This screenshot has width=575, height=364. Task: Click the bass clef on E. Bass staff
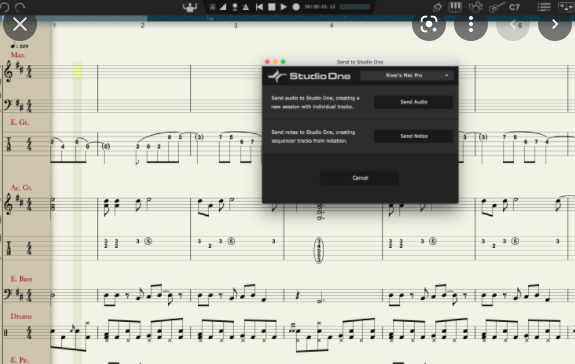[x=7, y=295]
